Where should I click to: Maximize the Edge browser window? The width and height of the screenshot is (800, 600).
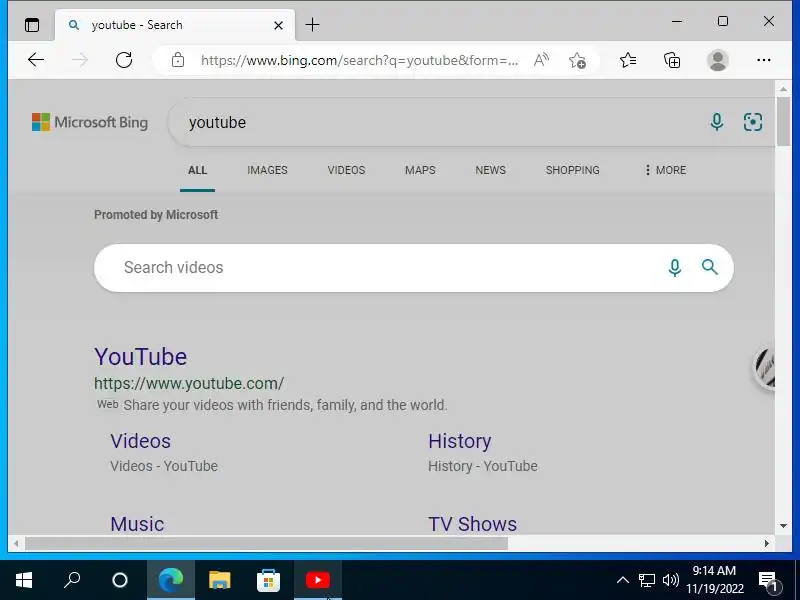click(x=722, y=21)
